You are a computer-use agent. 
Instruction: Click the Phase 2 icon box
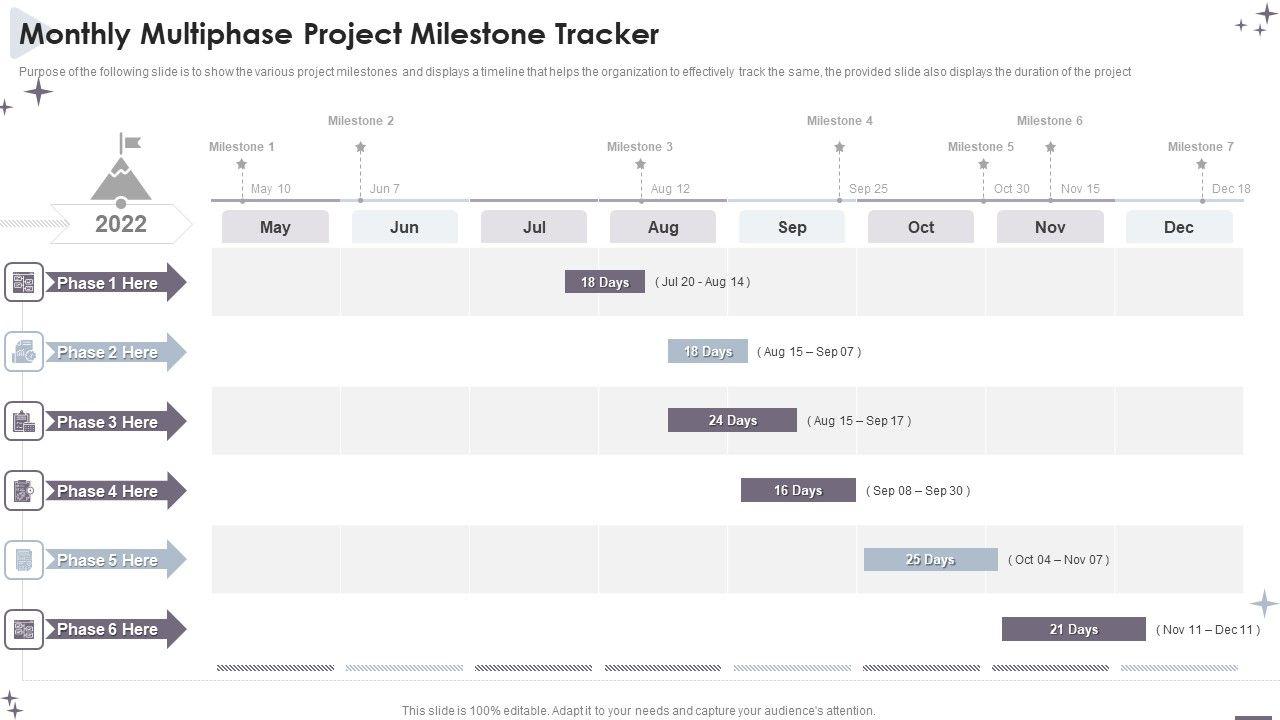click(24, 352)
